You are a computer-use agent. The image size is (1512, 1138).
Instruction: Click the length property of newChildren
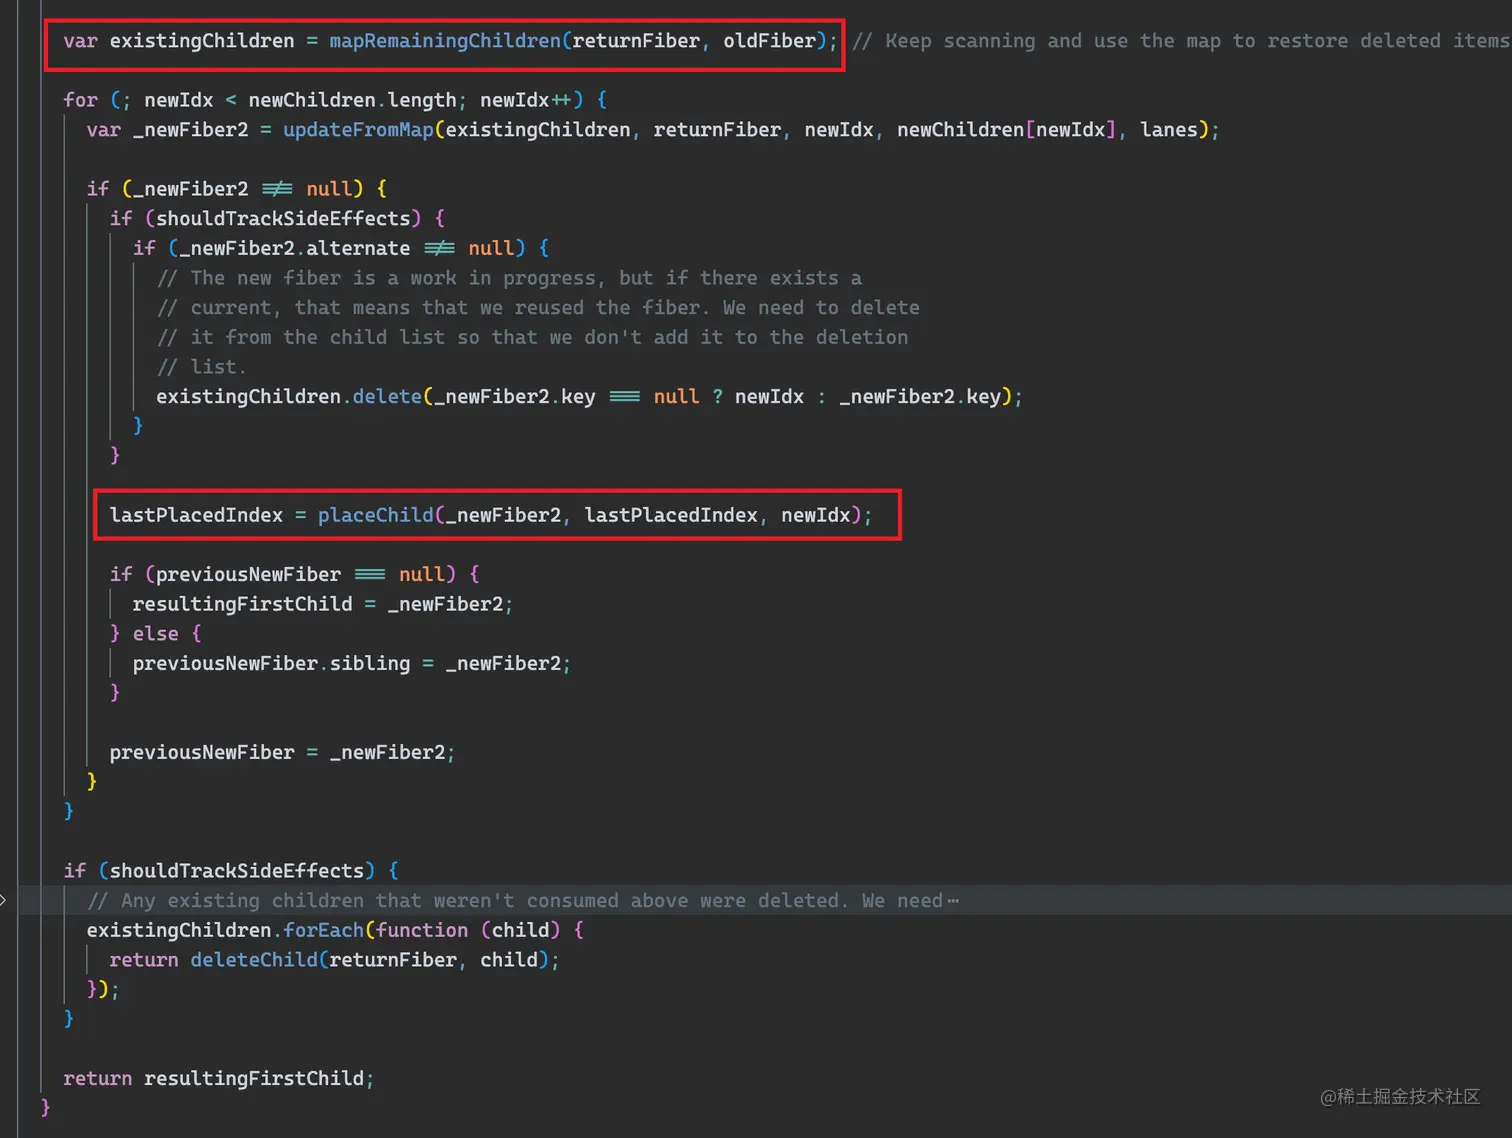[x=422, y=100]
